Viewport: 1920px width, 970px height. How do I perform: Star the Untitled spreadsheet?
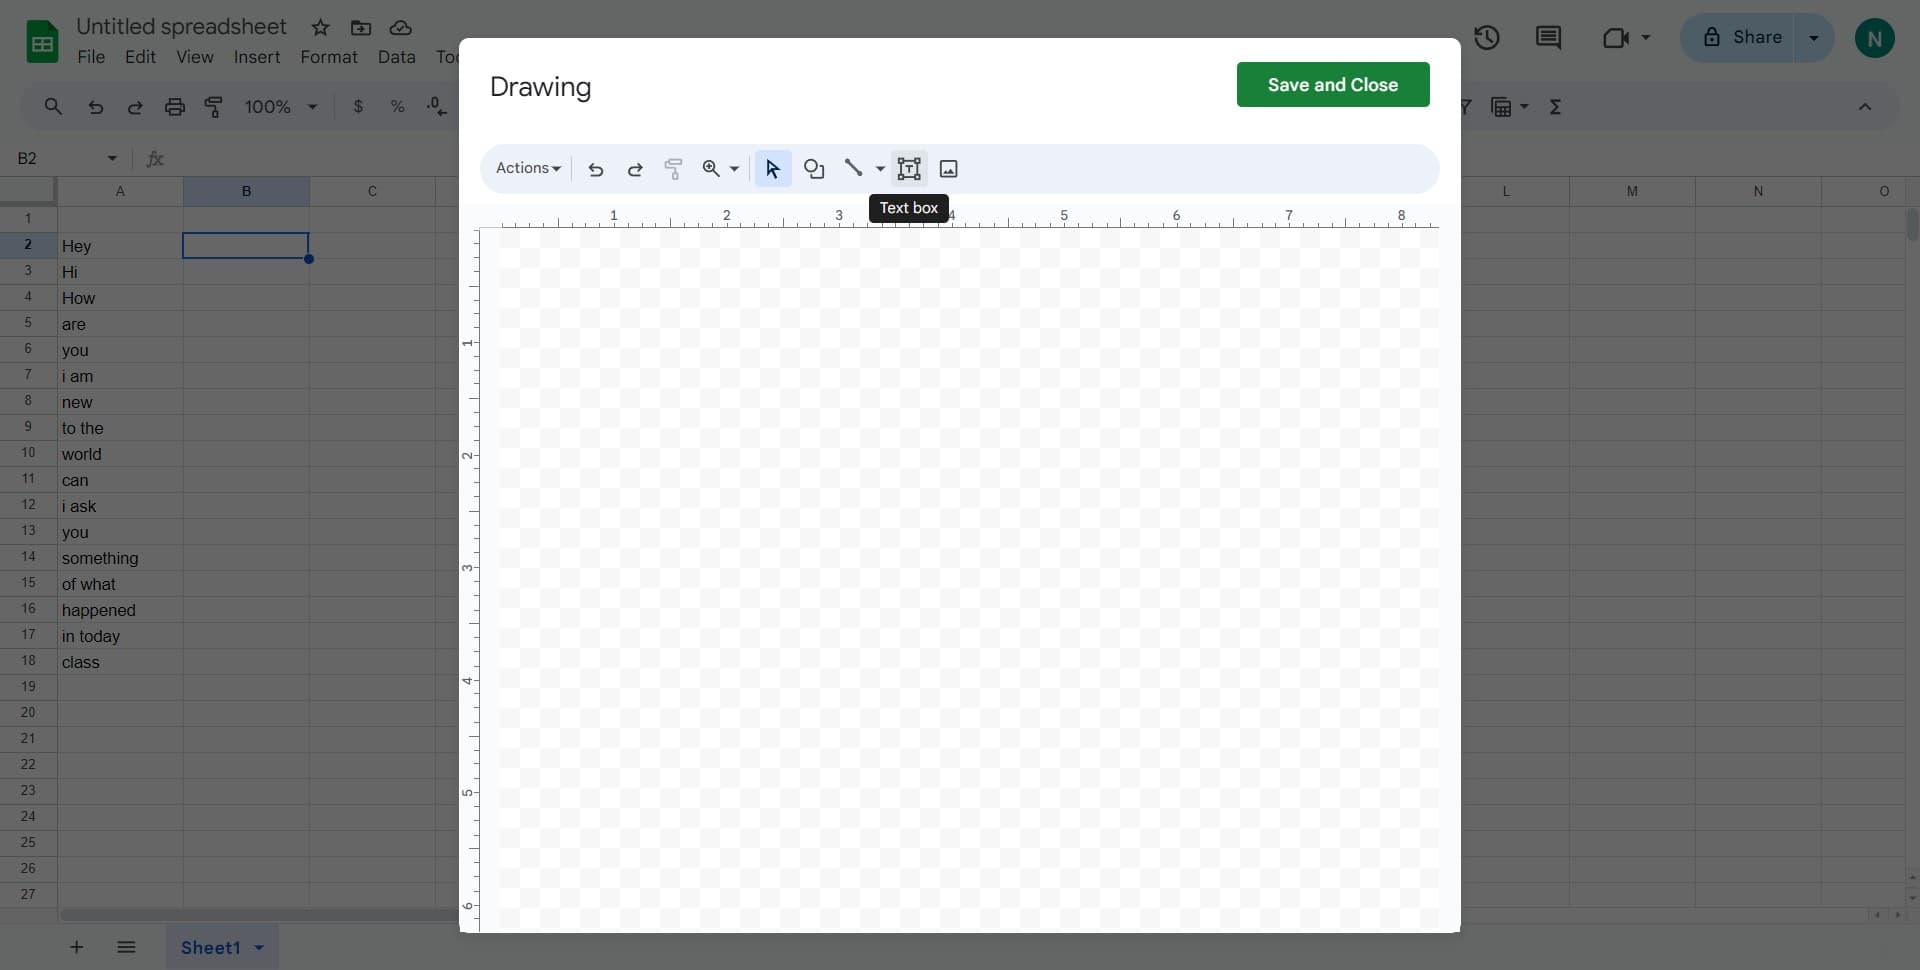click(320, 28)
